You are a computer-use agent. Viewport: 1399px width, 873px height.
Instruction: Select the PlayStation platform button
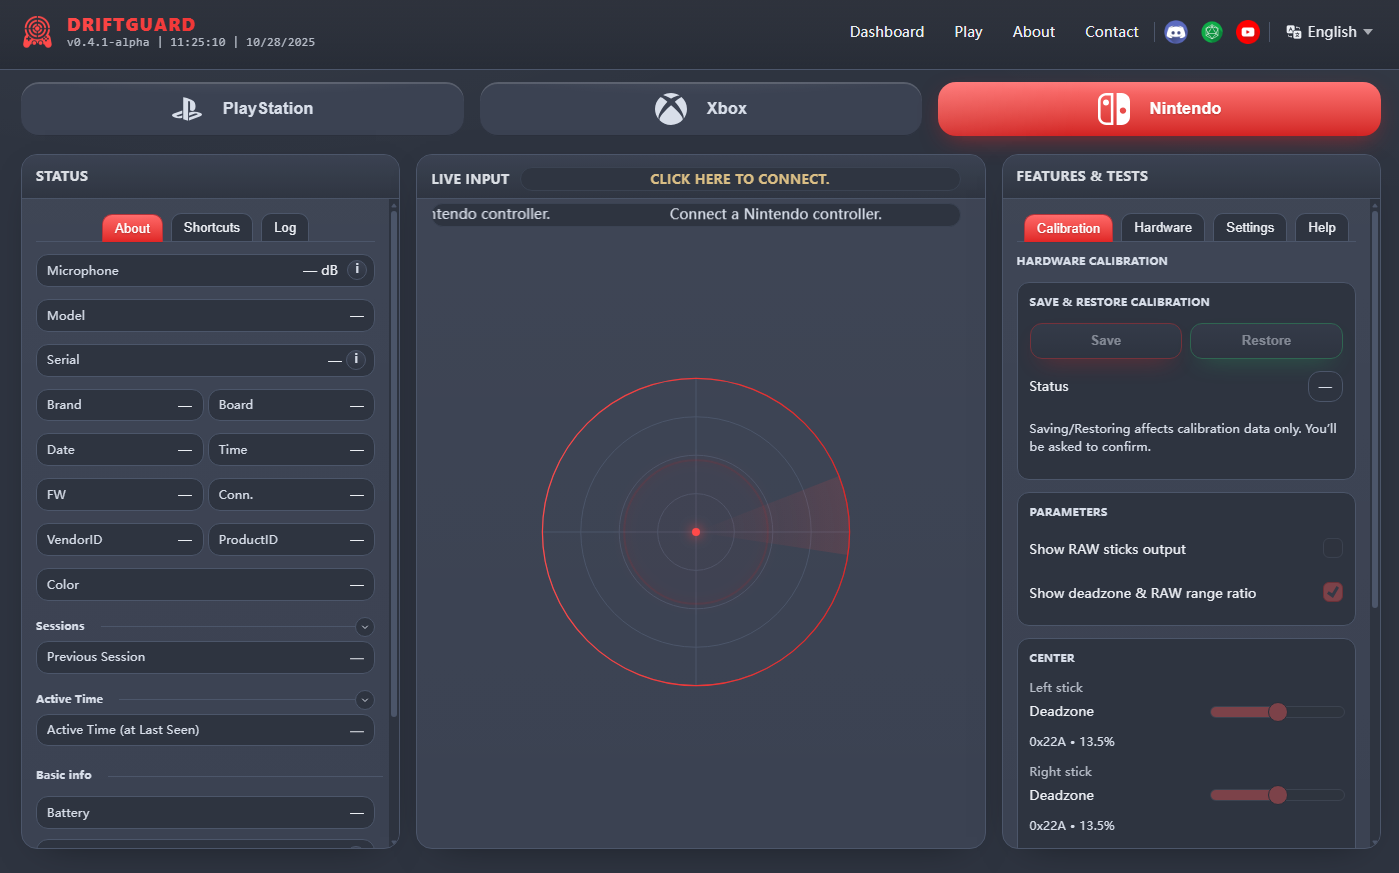[x=242, y=108]
